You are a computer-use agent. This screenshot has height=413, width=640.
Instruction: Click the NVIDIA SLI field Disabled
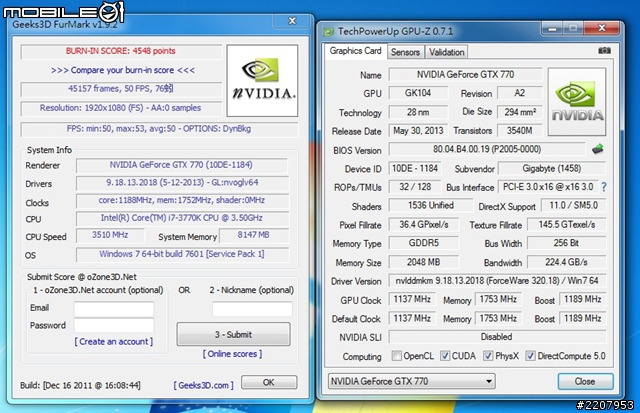coord(497,337)
